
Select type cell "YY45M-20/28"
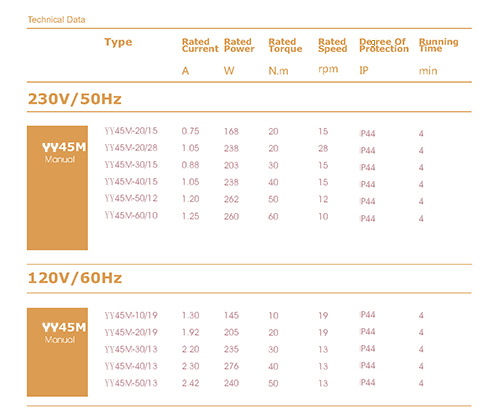pos(131,148)
